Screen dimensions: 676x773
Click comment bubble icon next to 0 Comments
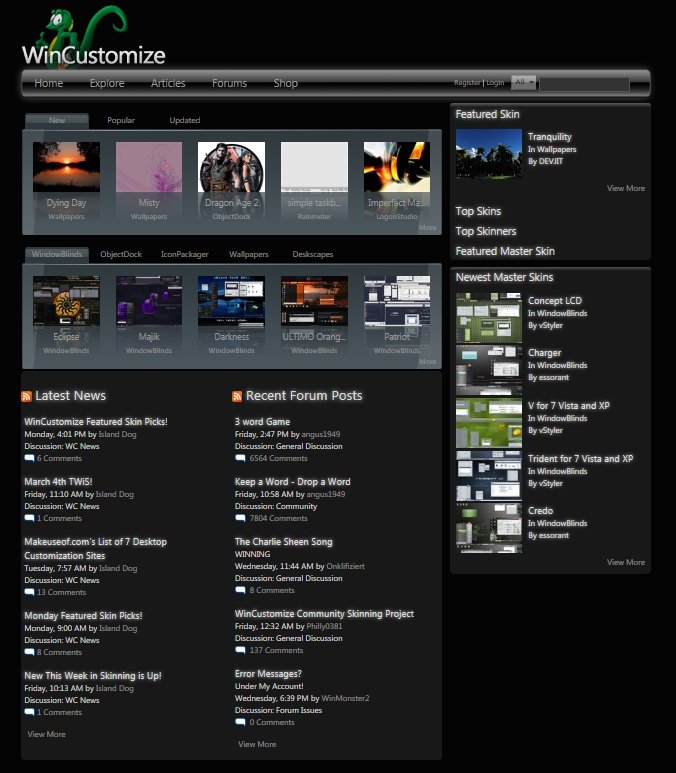240,723
